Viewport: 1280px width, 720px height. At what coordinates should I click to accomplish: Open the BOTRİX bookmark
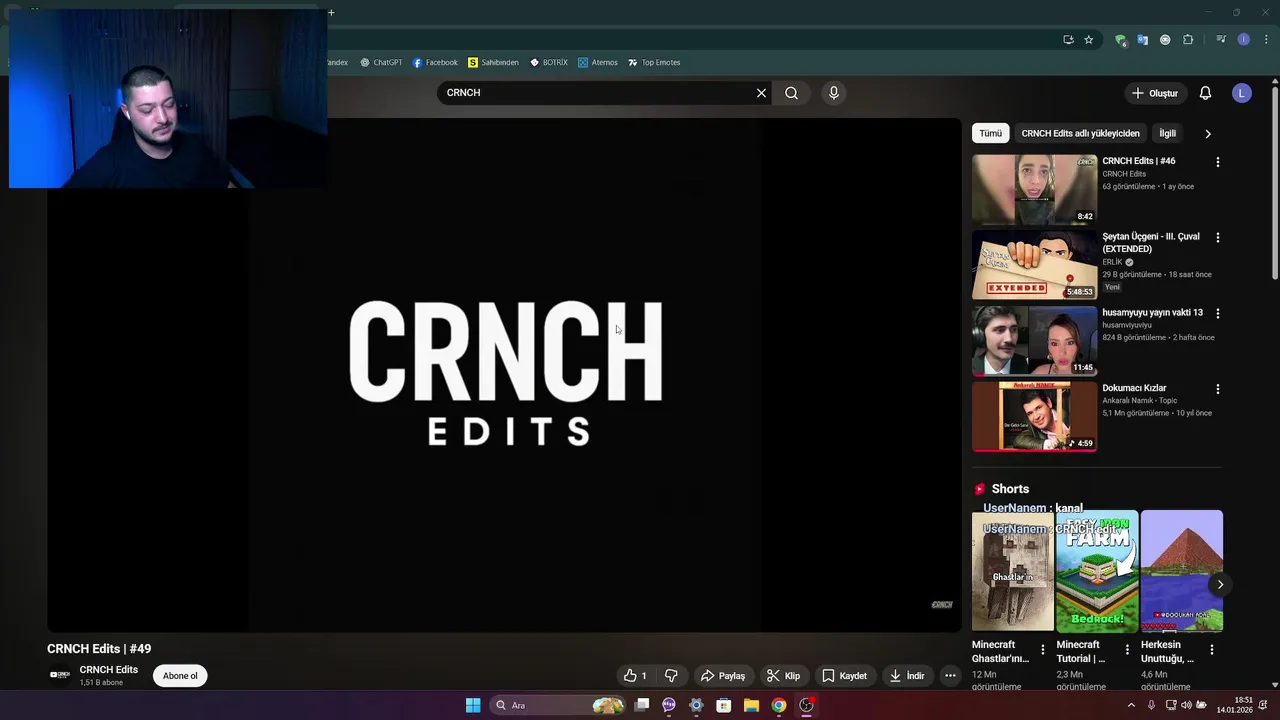click(549, 62)
